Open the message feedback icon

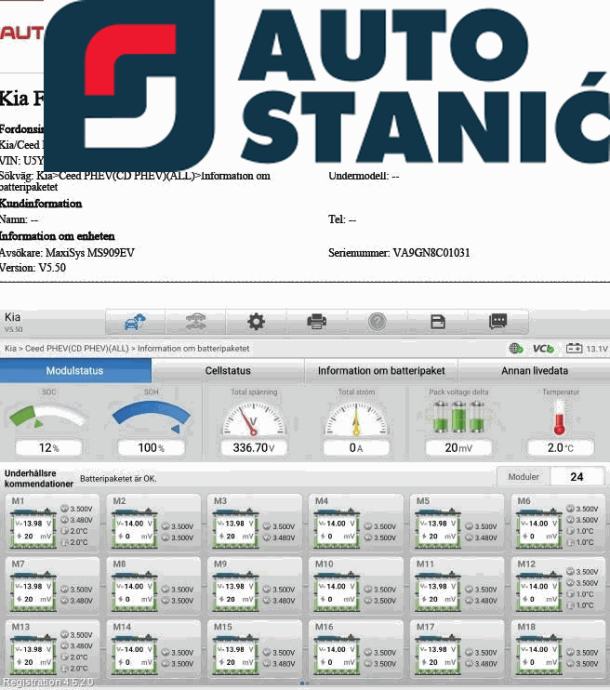click(498, 322)
